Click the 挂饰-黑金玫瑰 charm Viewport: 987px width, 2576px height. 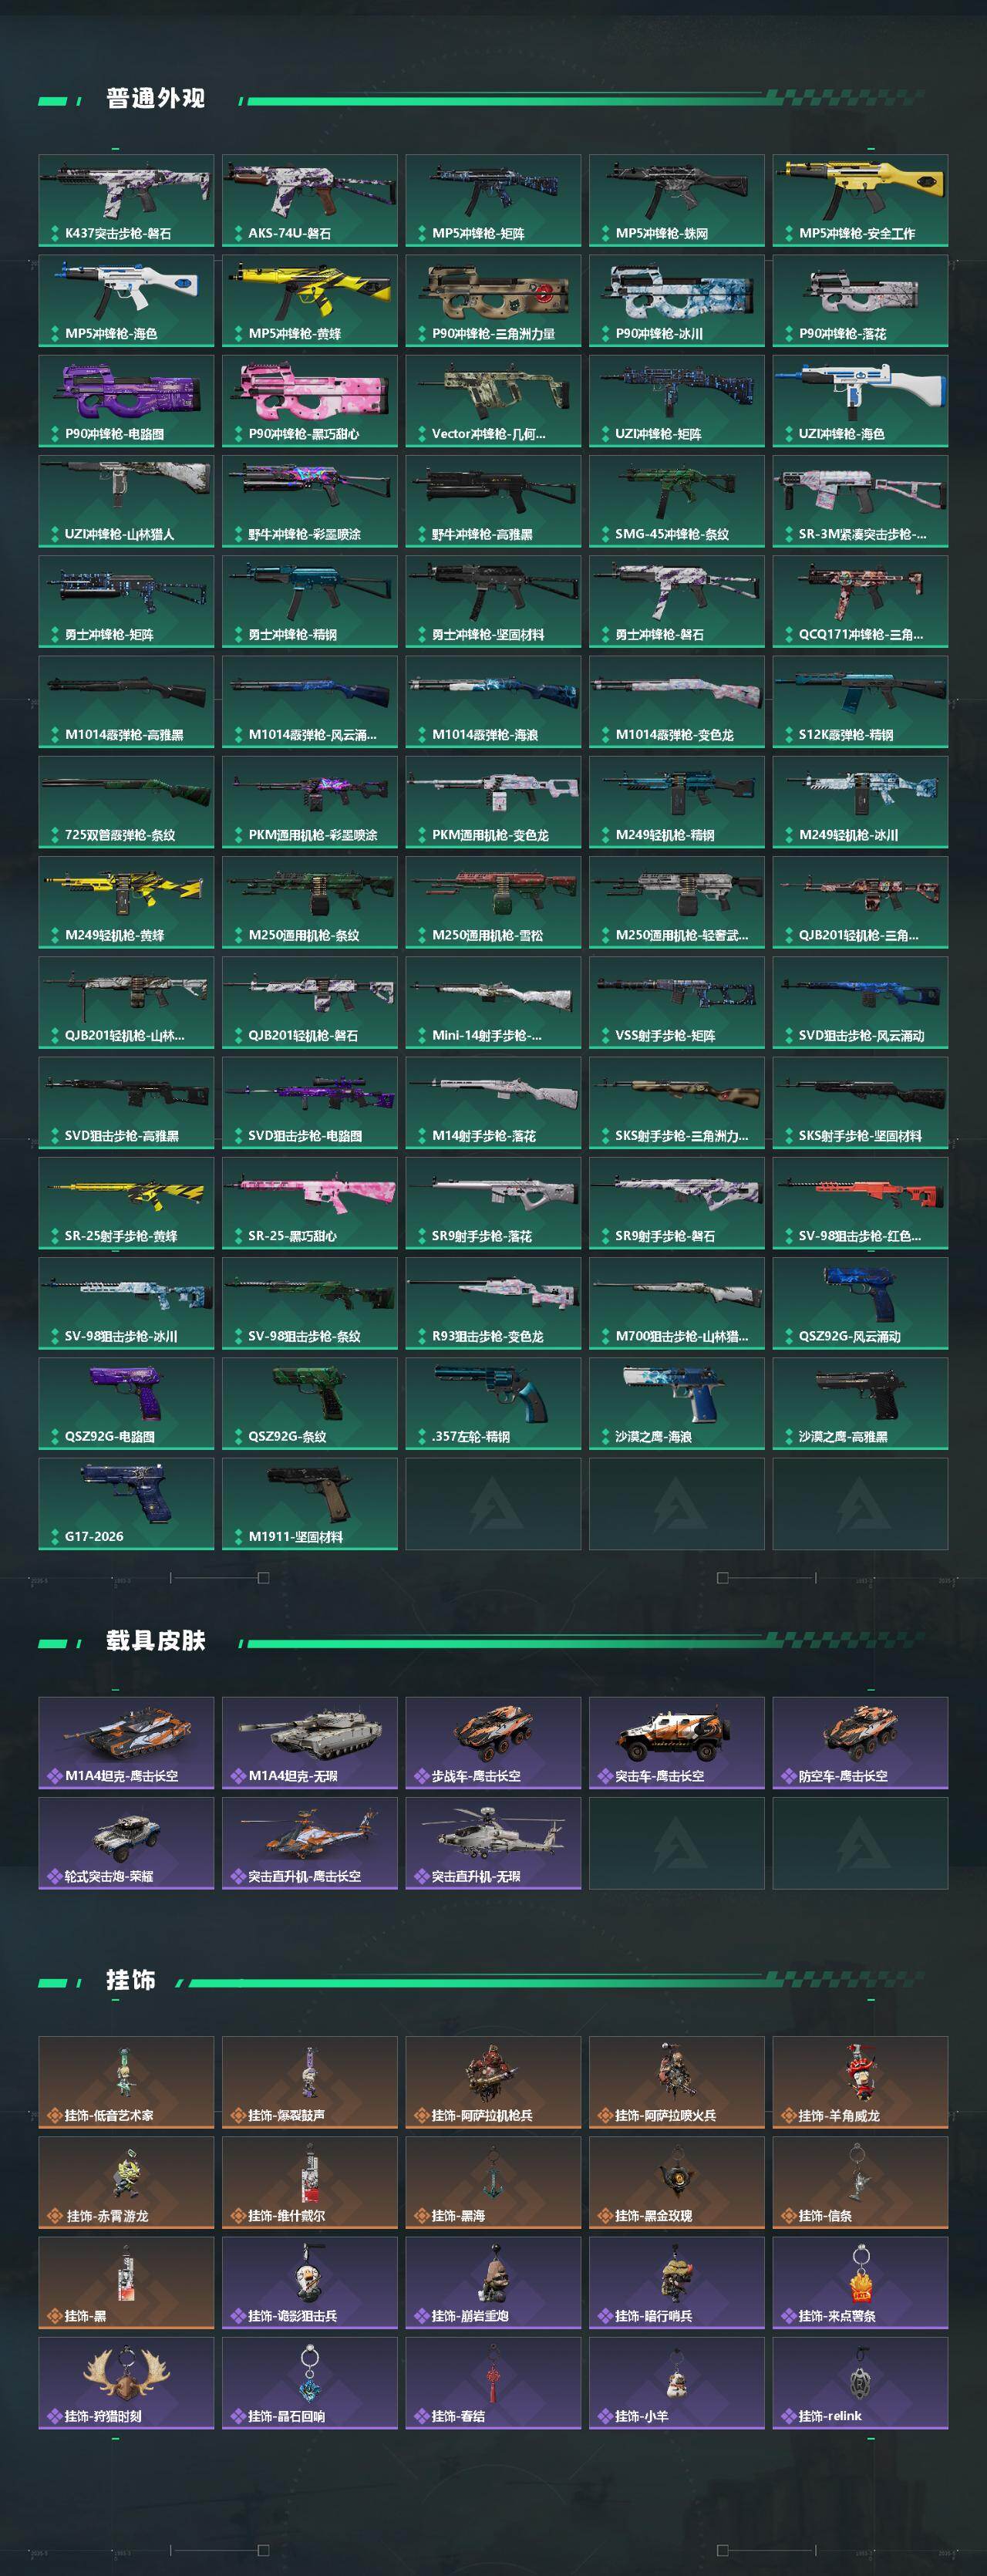677,2183
